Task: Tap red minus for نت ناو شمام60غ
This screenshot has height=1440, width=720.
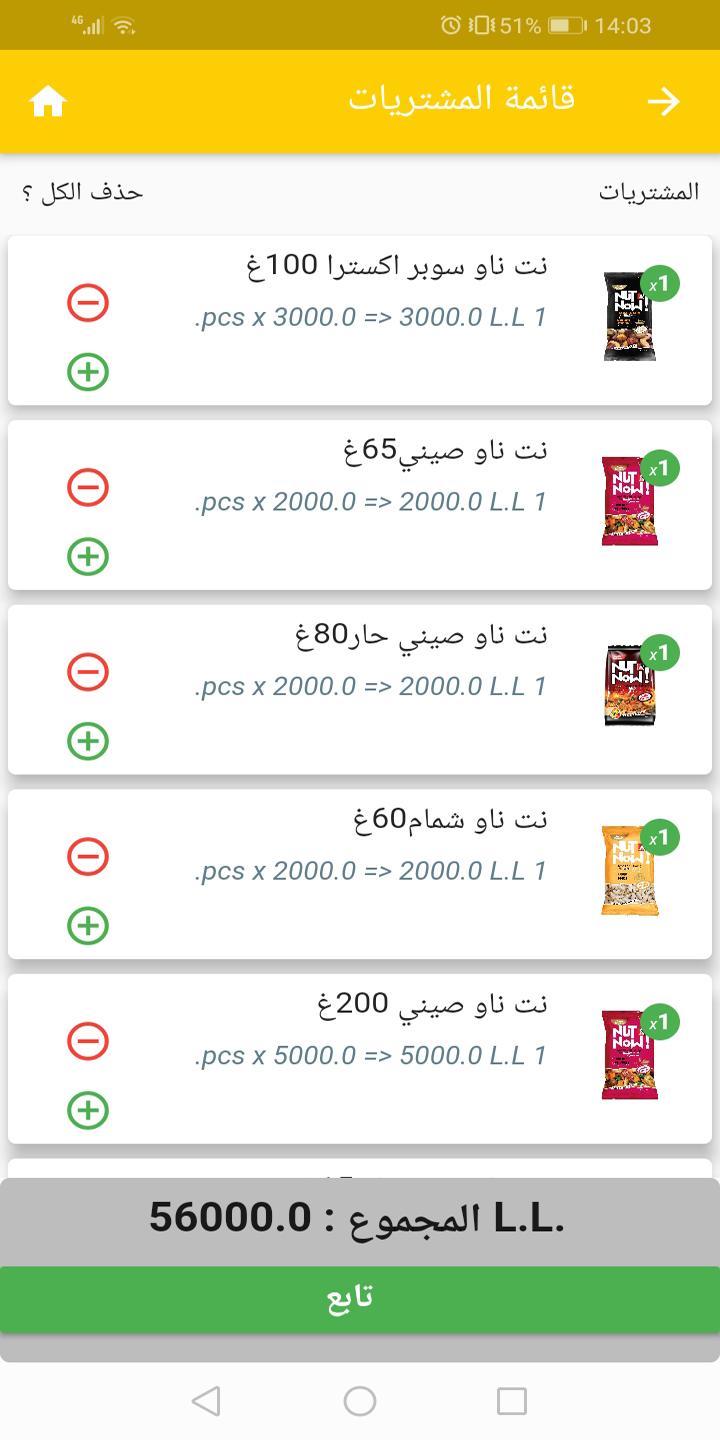Action: tap(88, 856)
